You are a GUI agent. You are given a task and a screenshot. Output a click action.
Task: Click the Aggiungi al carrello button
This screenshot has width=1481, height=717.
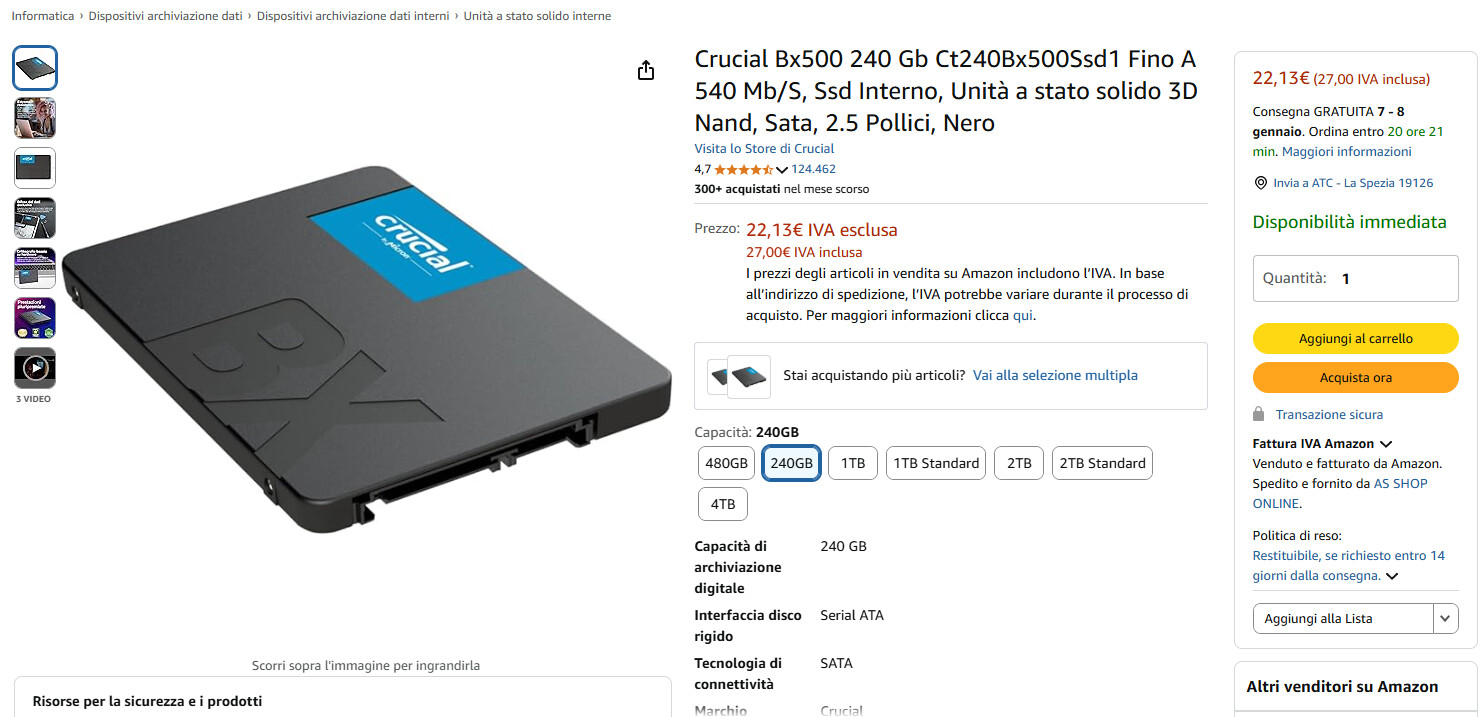[x=1356, y=339]
